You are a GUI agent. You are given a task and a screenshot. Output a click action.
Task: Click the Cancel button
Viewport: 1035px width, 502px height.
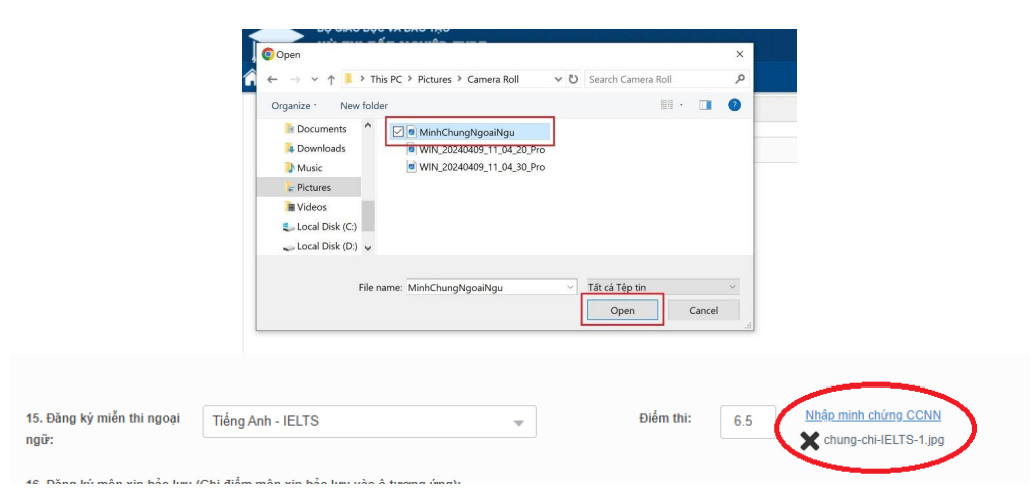pyautogui.click(x=703, y=310)
